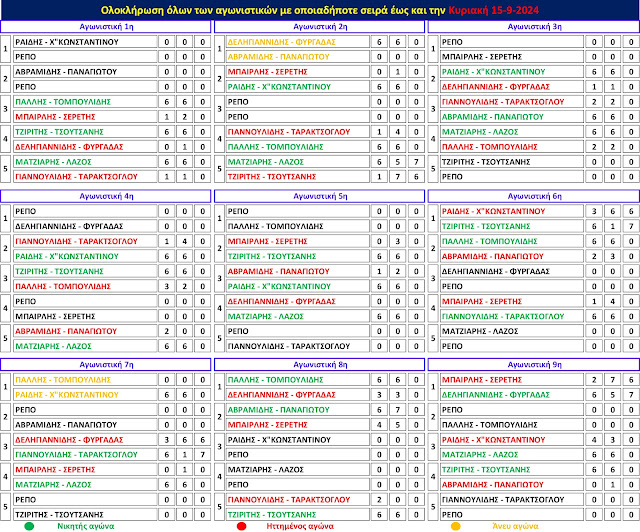The width and height of the screenshot is (640, 532).
Task: Select ΠΑΛΛΗΣ - ΤΟΜΠΟΥΛΙΔΗΣ in Αγωνιστική 4η
Action: coord(85,286)
